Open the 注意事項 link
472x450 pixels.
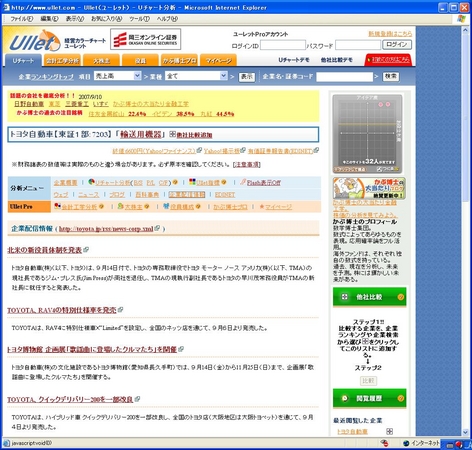pyautogui.click(x=246, y=164)
